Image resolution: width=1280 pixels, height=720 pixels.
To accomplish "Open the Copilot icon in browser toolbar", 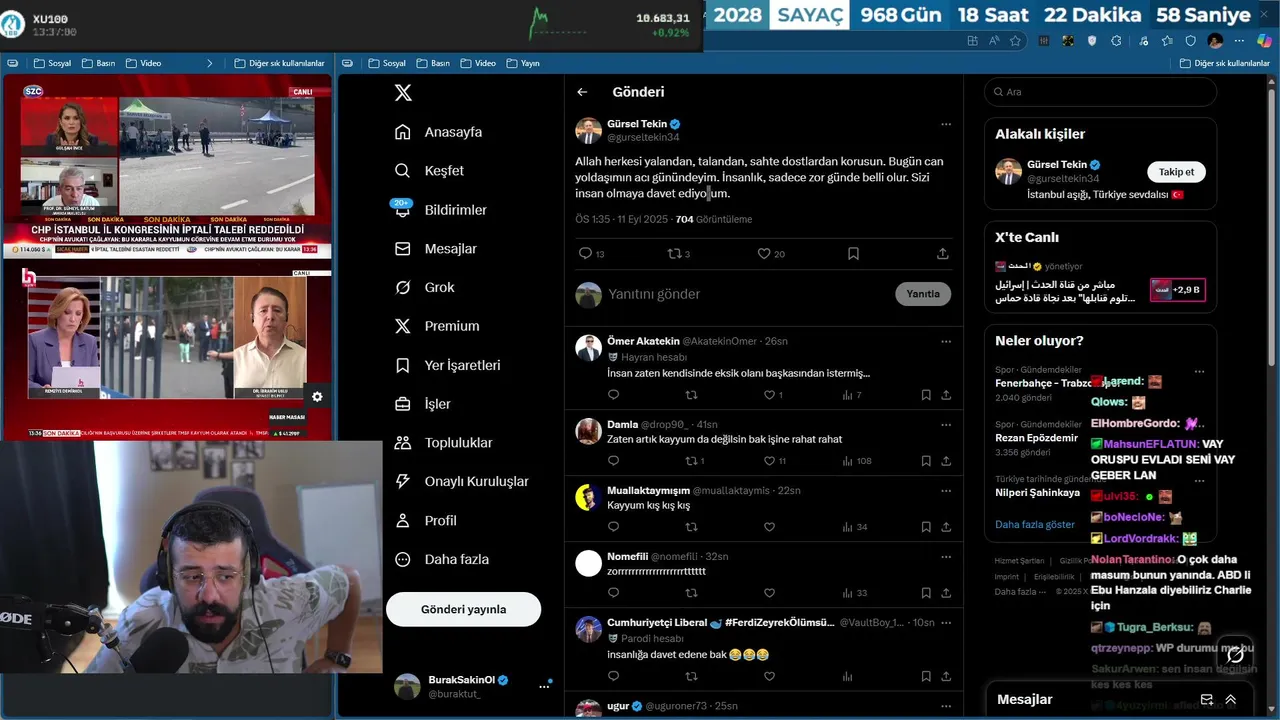I will [x=1265, y=41].
